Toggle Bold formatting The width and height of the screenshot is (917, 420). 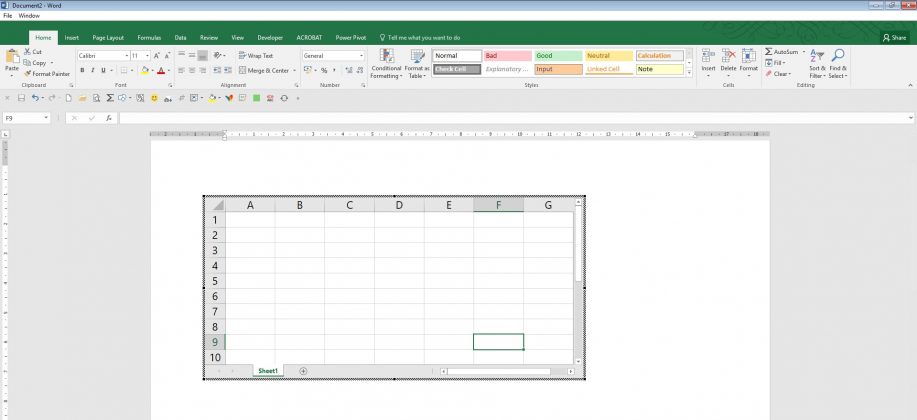(x=82, y=70)
